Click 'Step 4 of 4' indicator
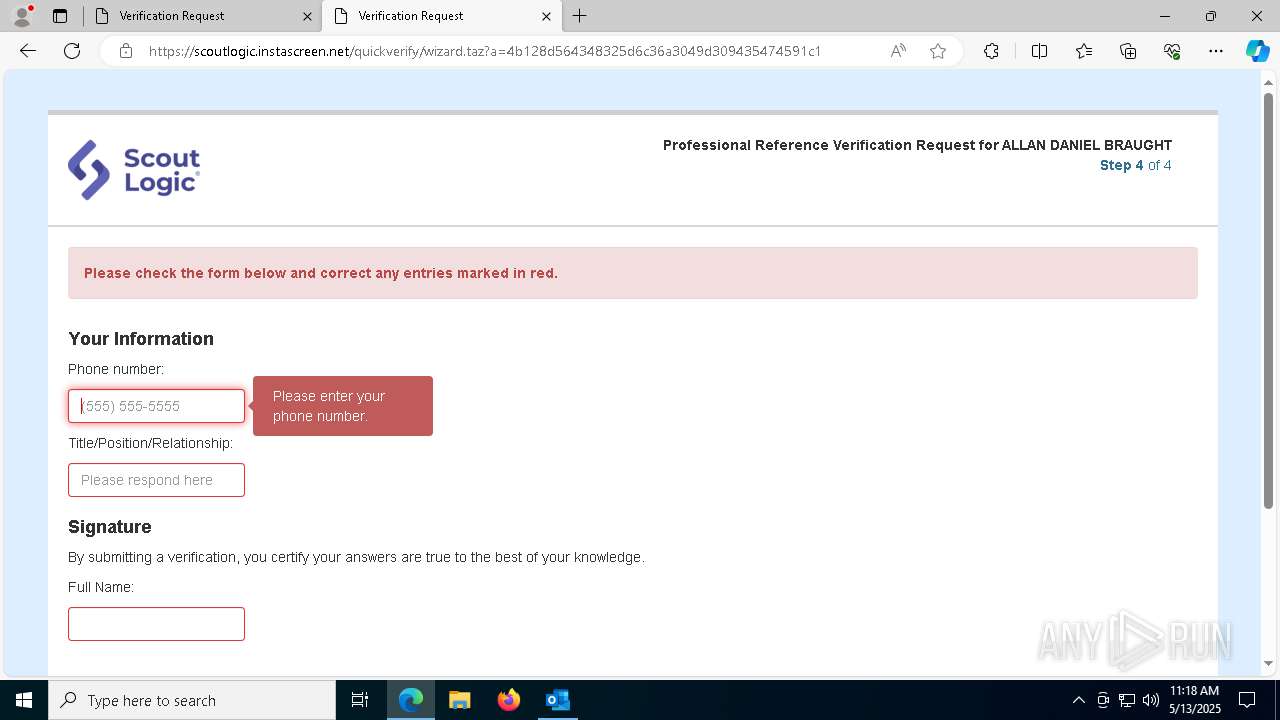1280x720 pixels. pyautogui.click(x=1136, y=165)
